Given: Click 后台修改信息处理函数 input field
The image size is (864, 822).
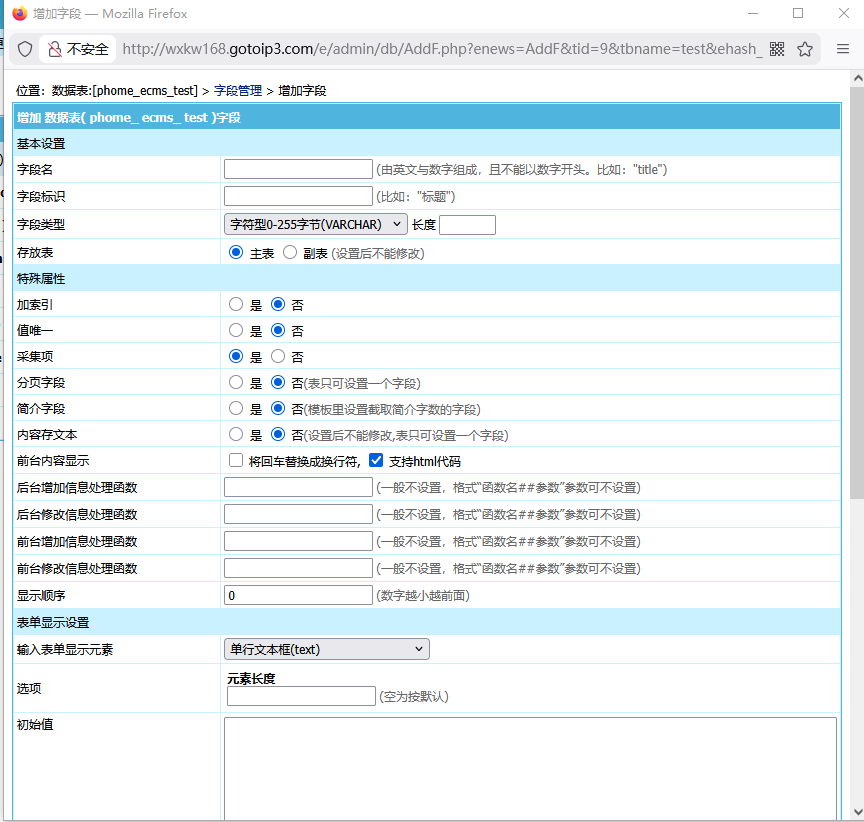Looking at the screenshot, I should click(x=298, y=514).
